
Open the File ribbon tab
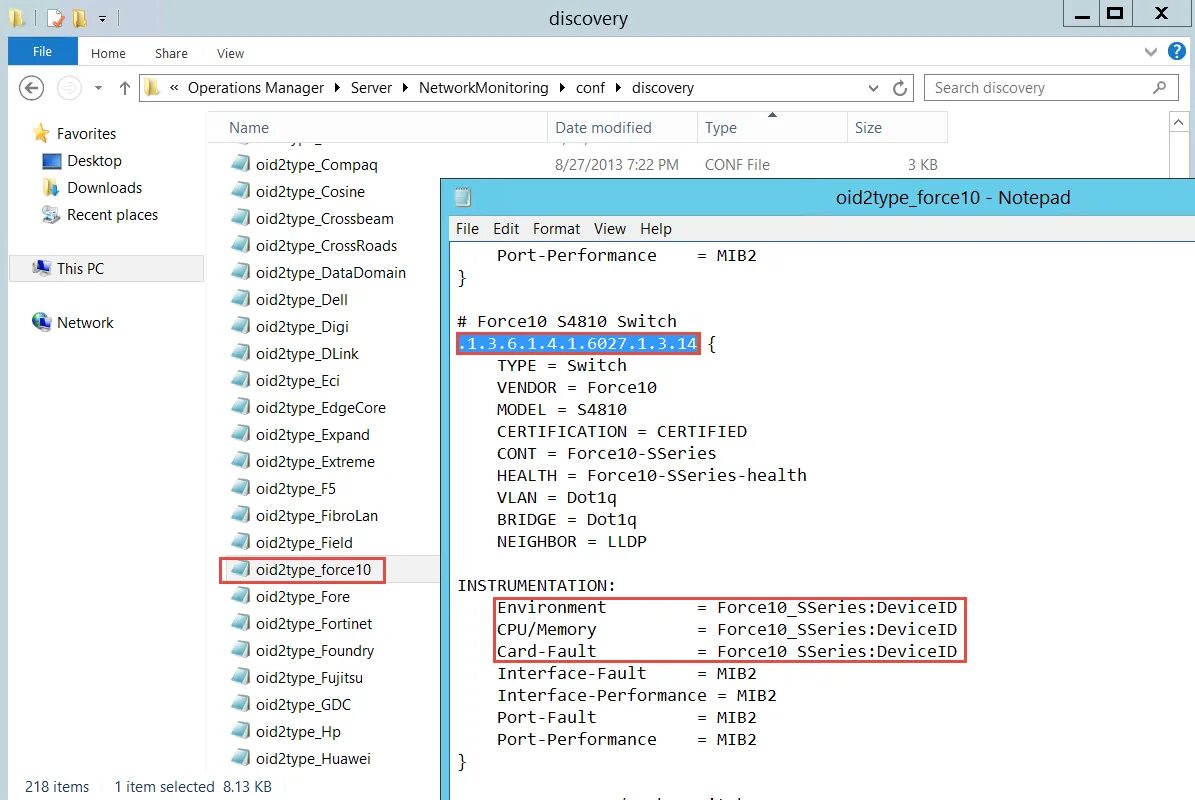tap(43, 52)
